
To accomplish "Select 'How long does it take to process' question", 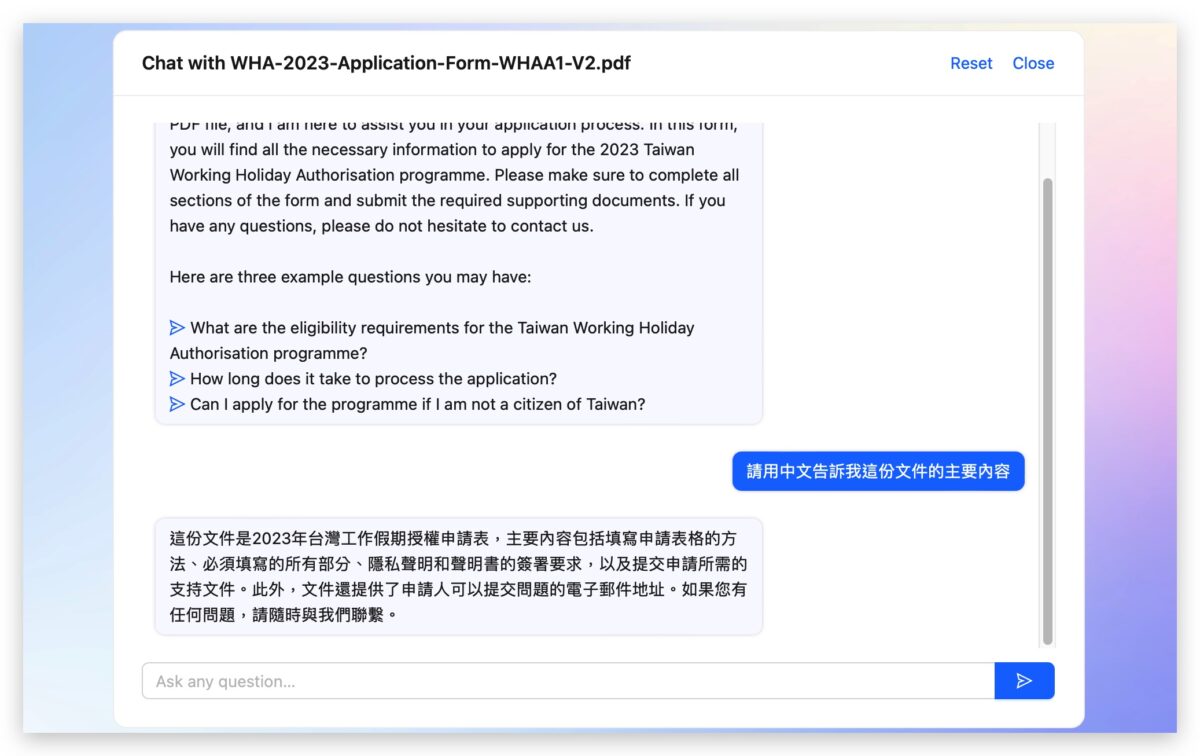I will pyautogui.click(x=373, y=379).
